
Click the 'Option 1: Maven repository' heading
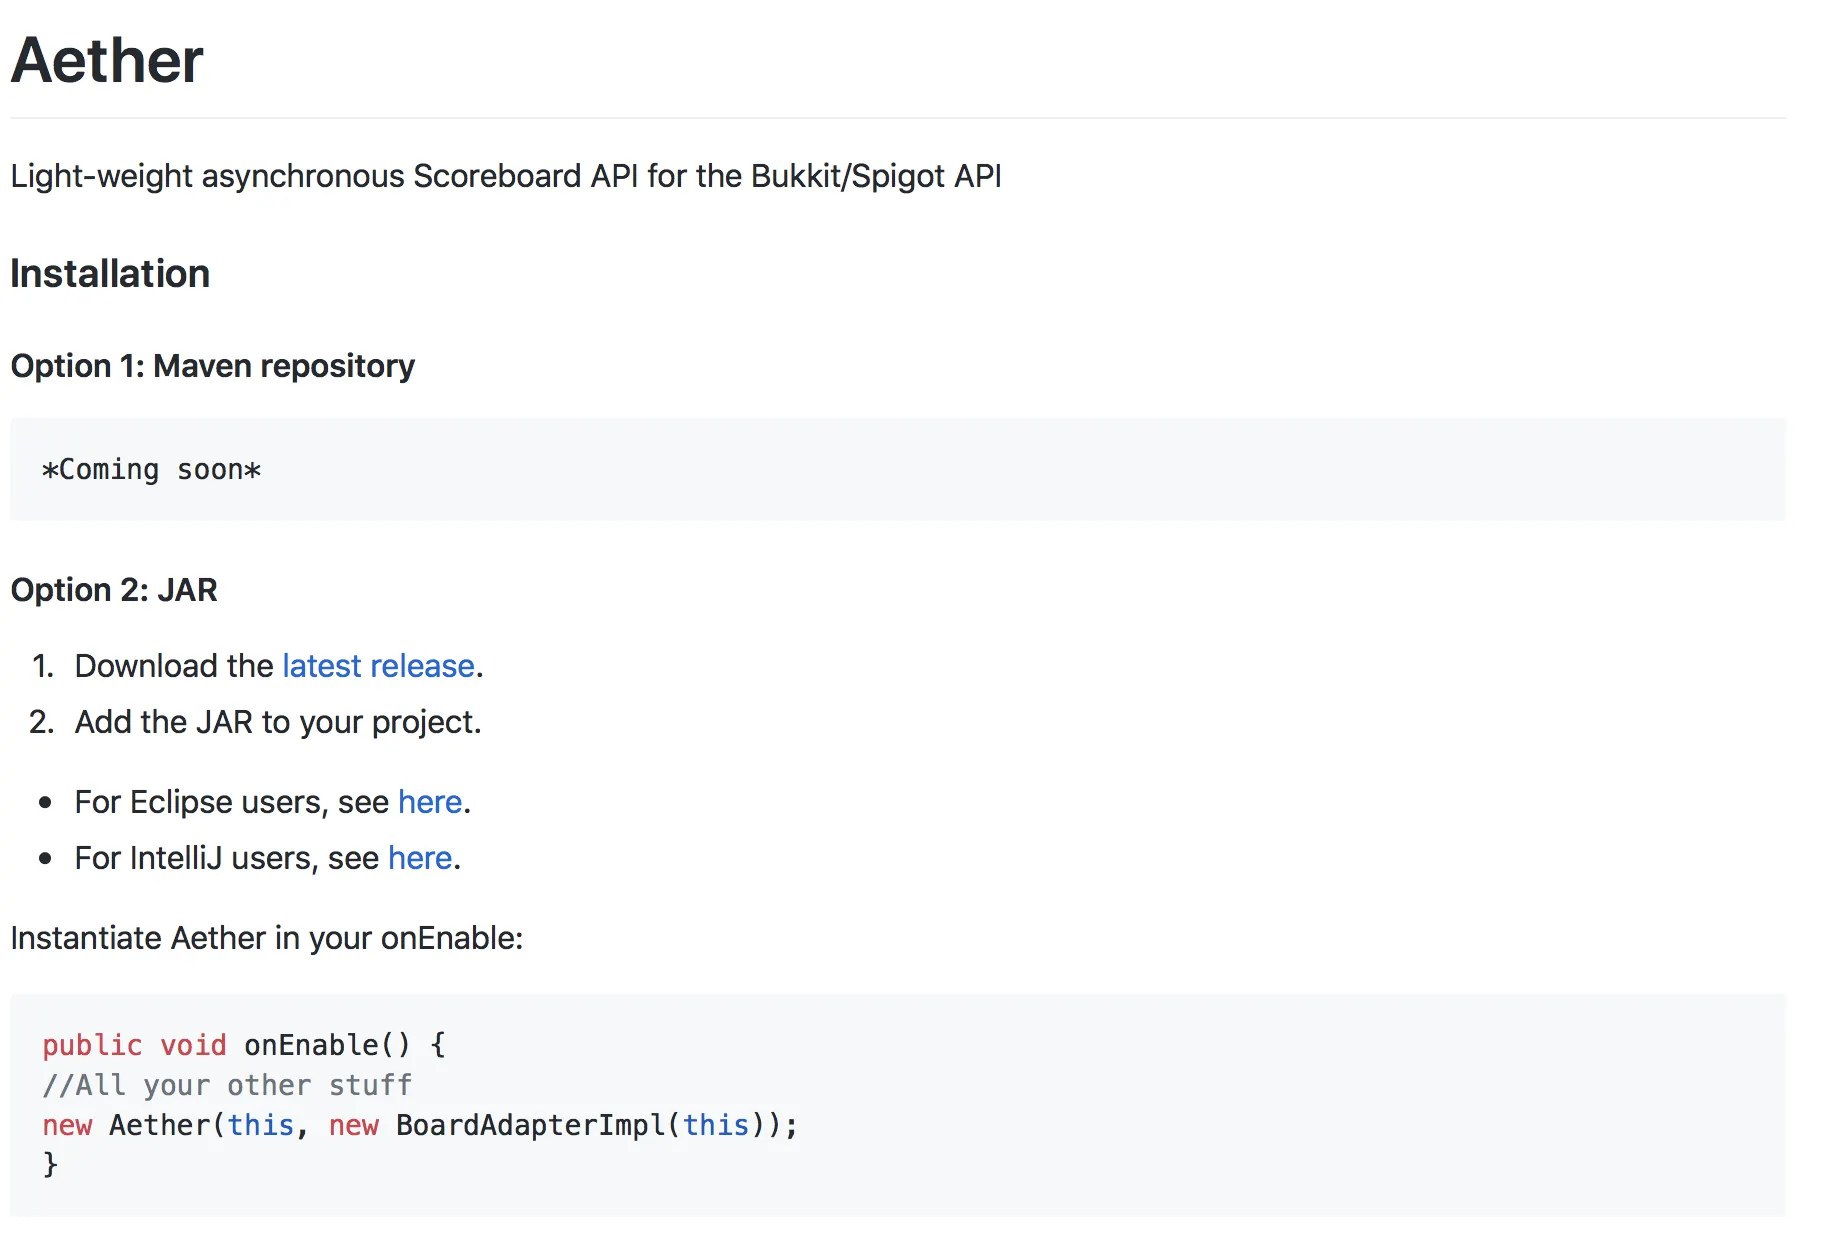(212, 366)
